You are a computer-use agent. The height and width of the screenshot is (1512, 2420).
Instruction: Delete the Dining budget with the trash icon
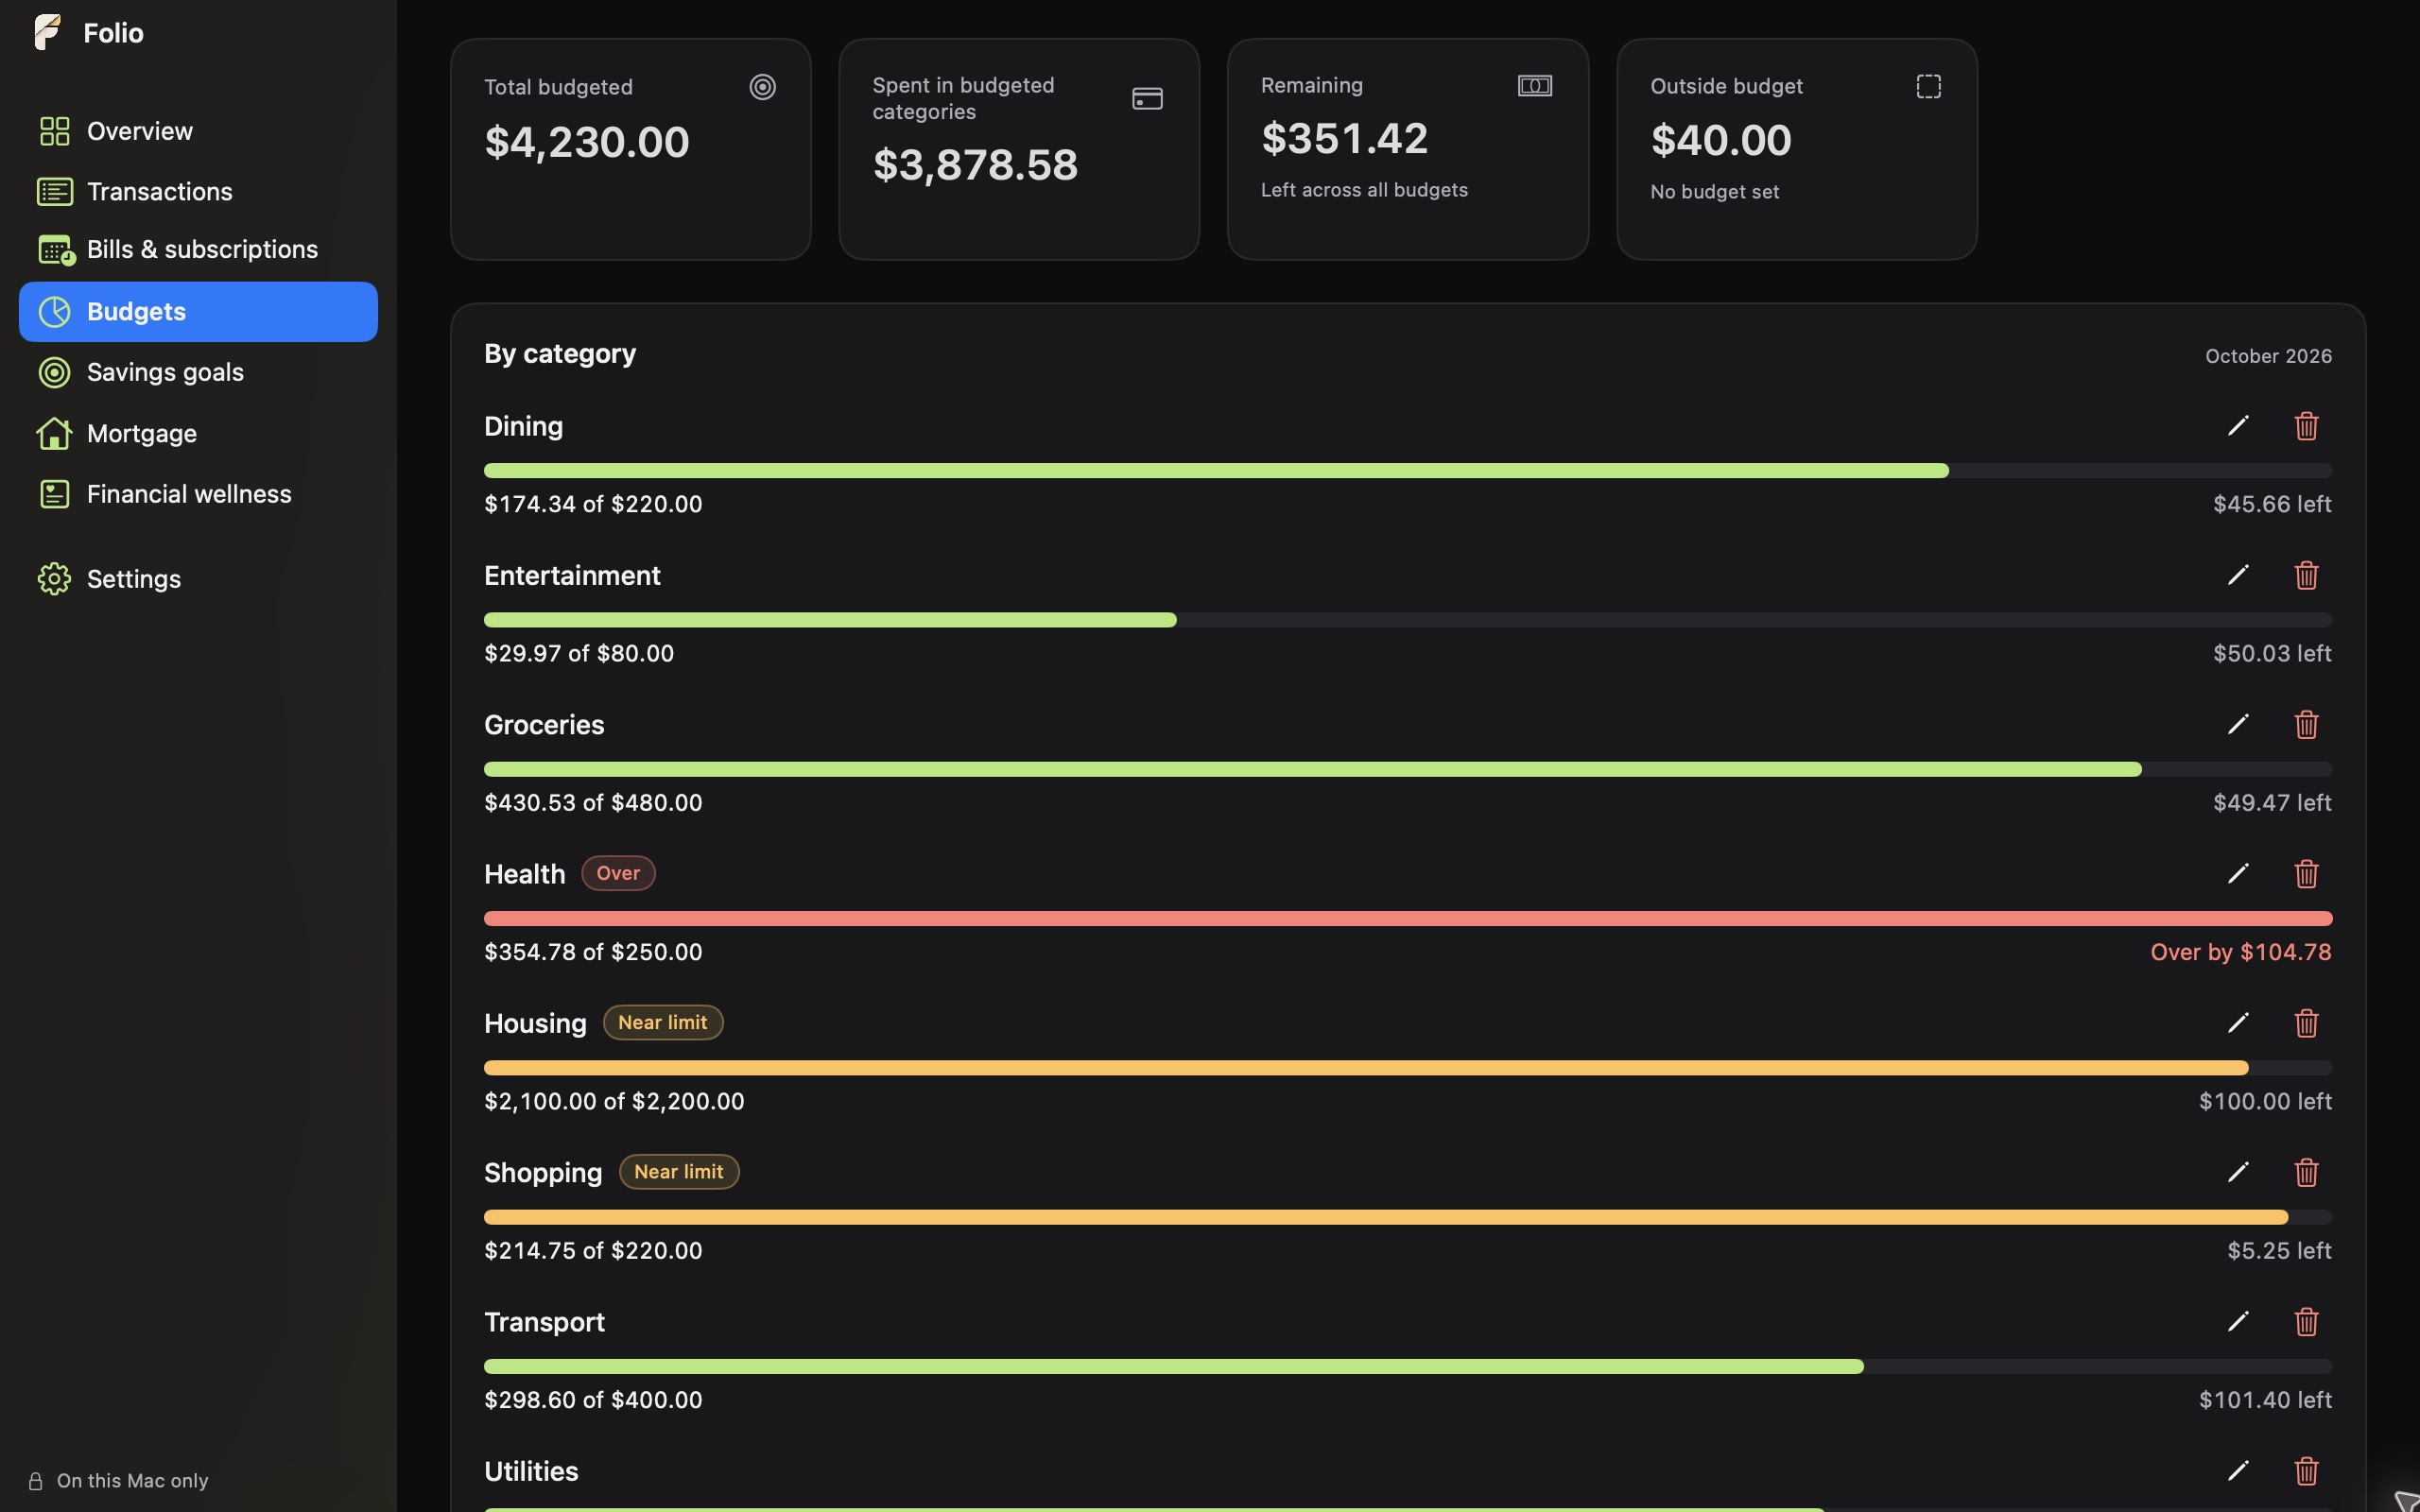coord(2306,426)
